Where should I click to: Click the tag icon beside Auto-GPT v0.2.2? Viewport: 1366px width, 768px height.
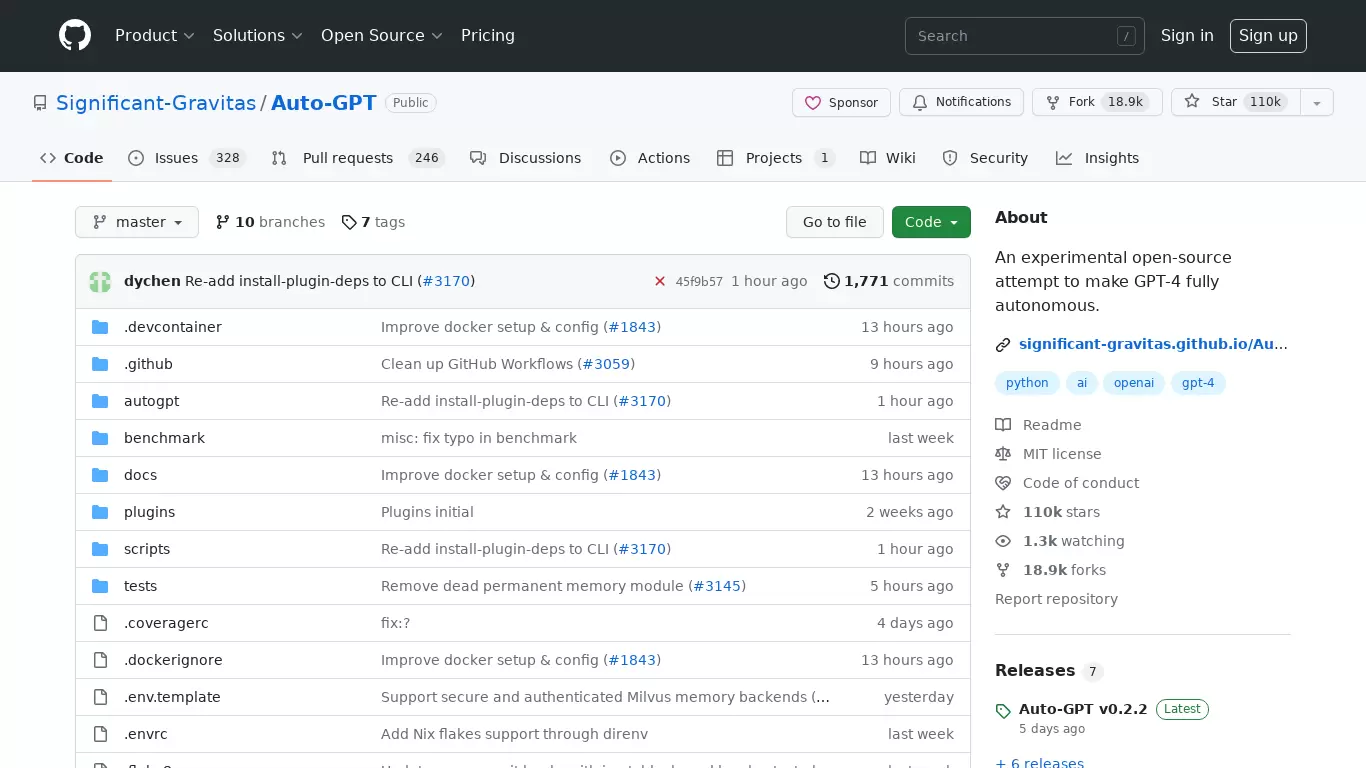(x=1003, y=711)
